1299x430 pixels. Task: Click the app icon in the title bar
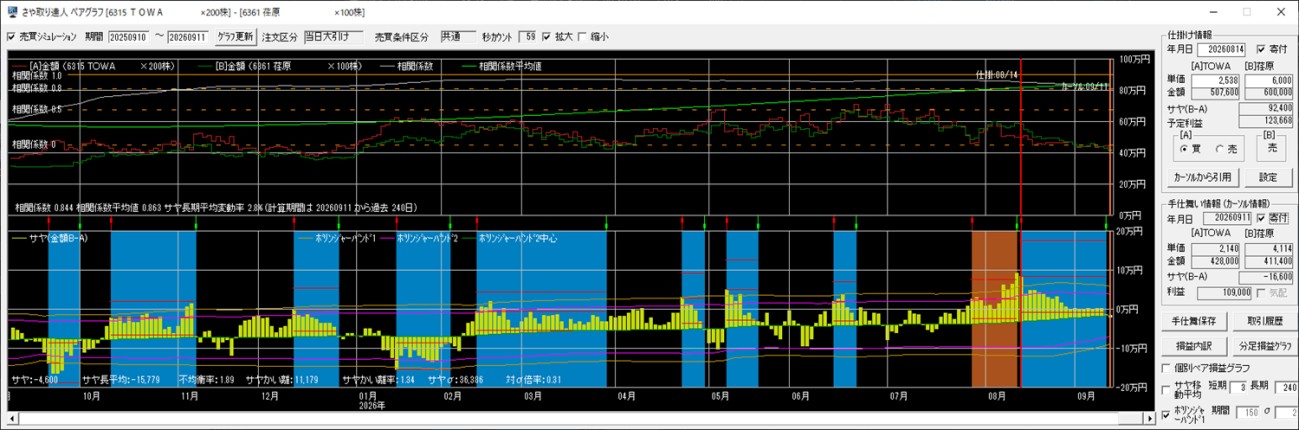(10, 11)
